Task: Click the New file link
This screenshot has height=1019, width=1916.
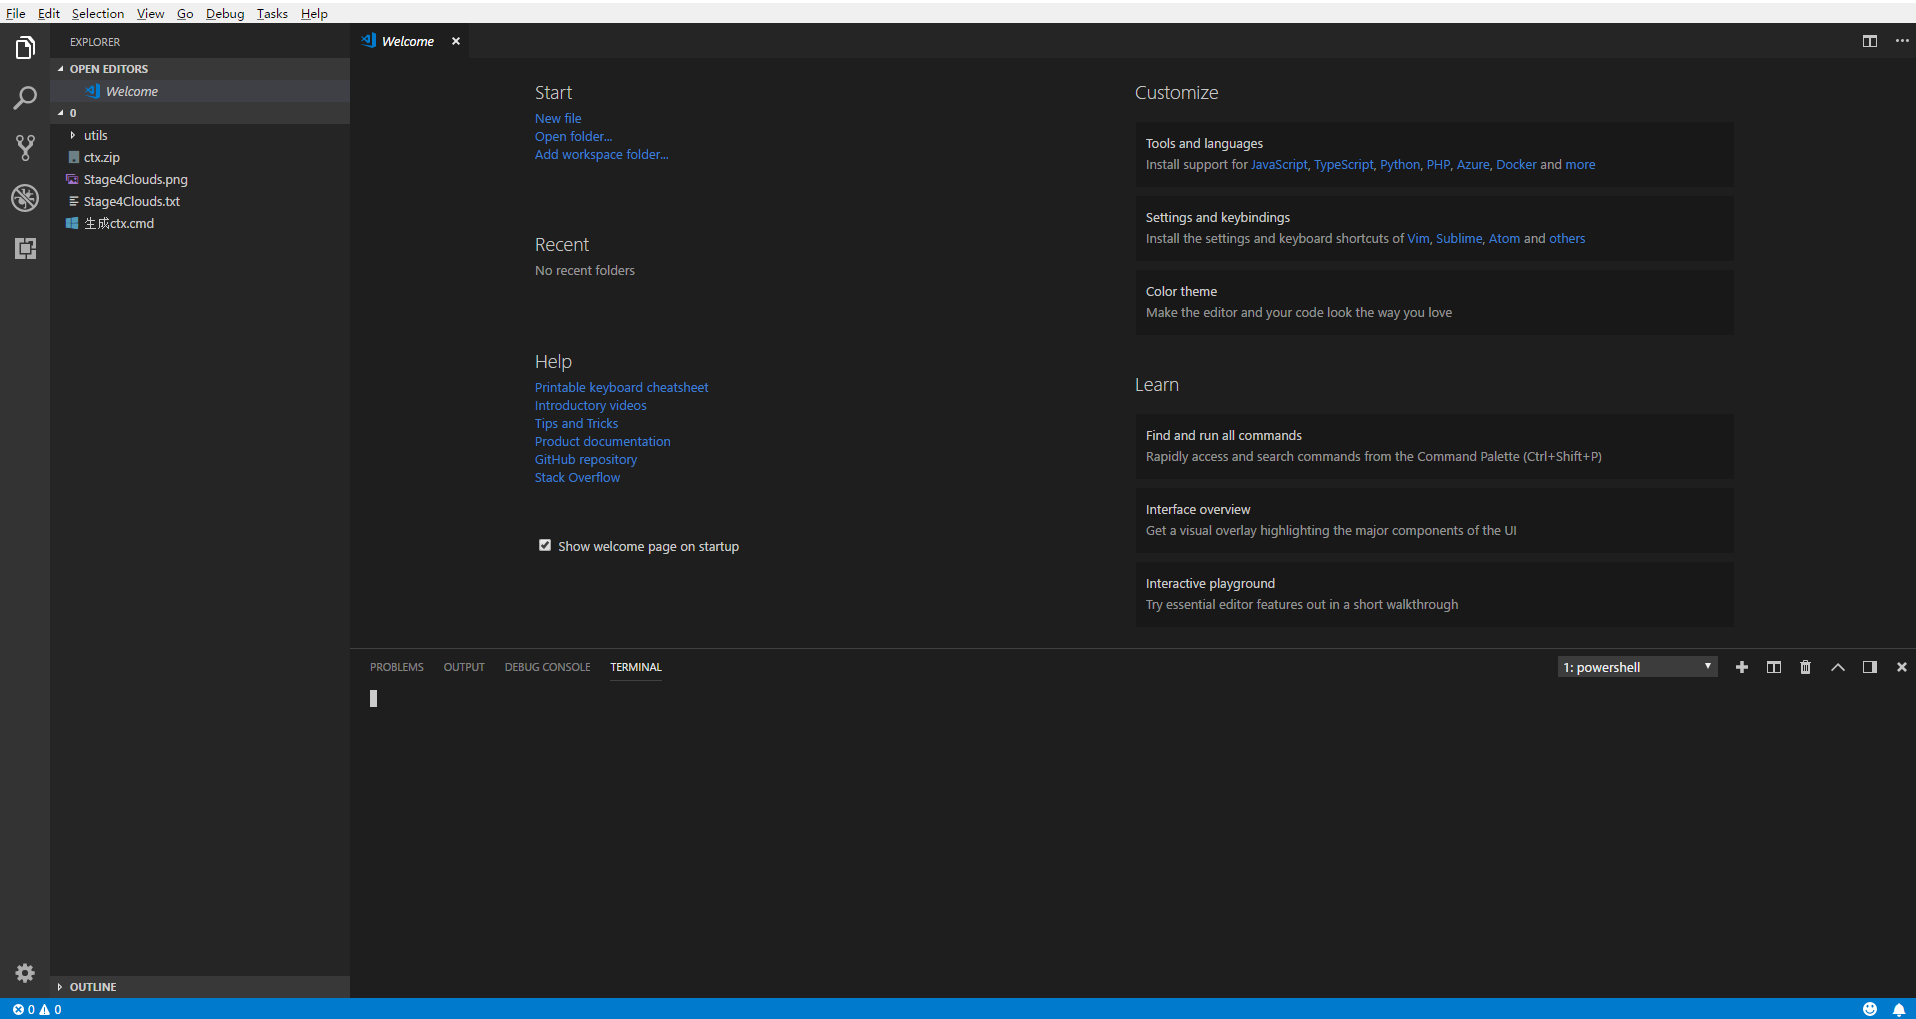Action: [x=557, y=118]
